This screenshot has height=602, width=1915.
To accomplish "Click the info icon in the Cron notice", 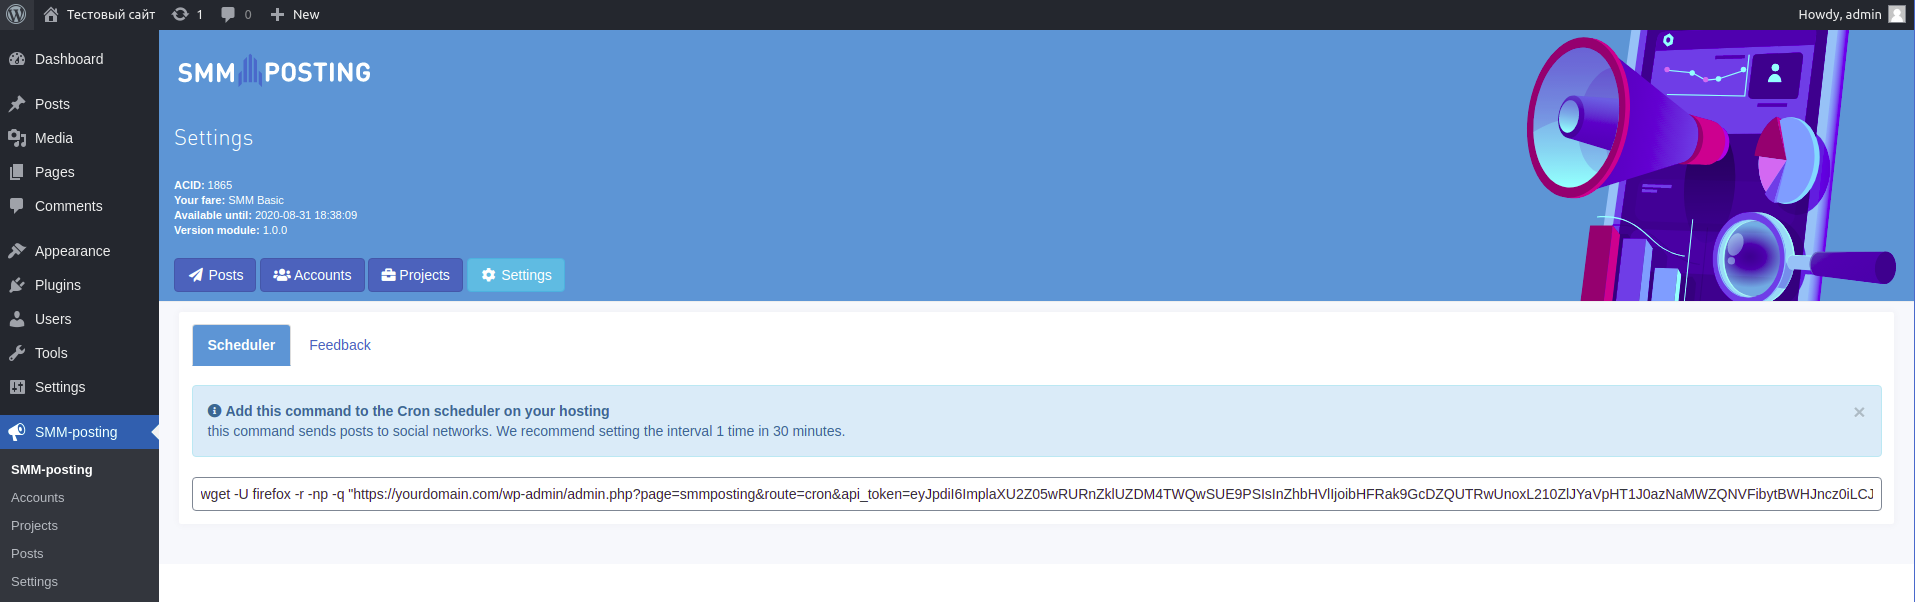I will [214, 411].
